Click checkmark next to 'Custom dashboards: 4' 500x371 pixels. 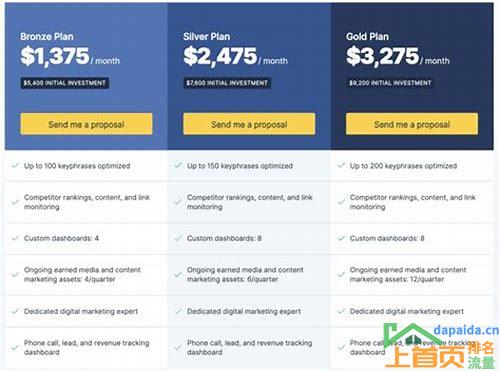tap(15, 238)
